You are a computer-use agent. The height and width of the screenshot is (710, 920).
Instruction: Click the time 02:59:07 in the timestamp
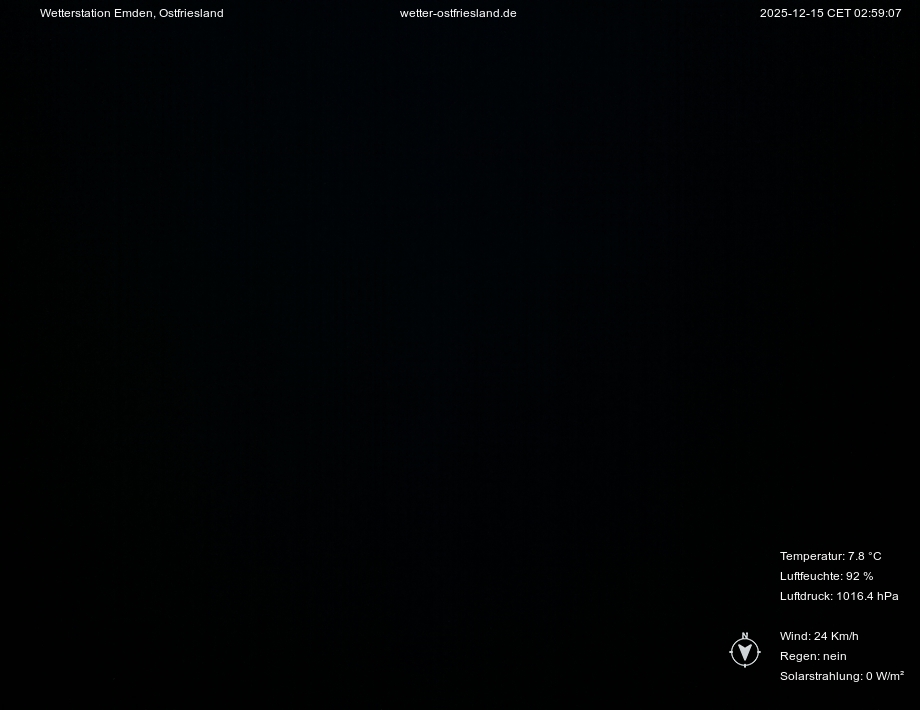tap(878, 13)
